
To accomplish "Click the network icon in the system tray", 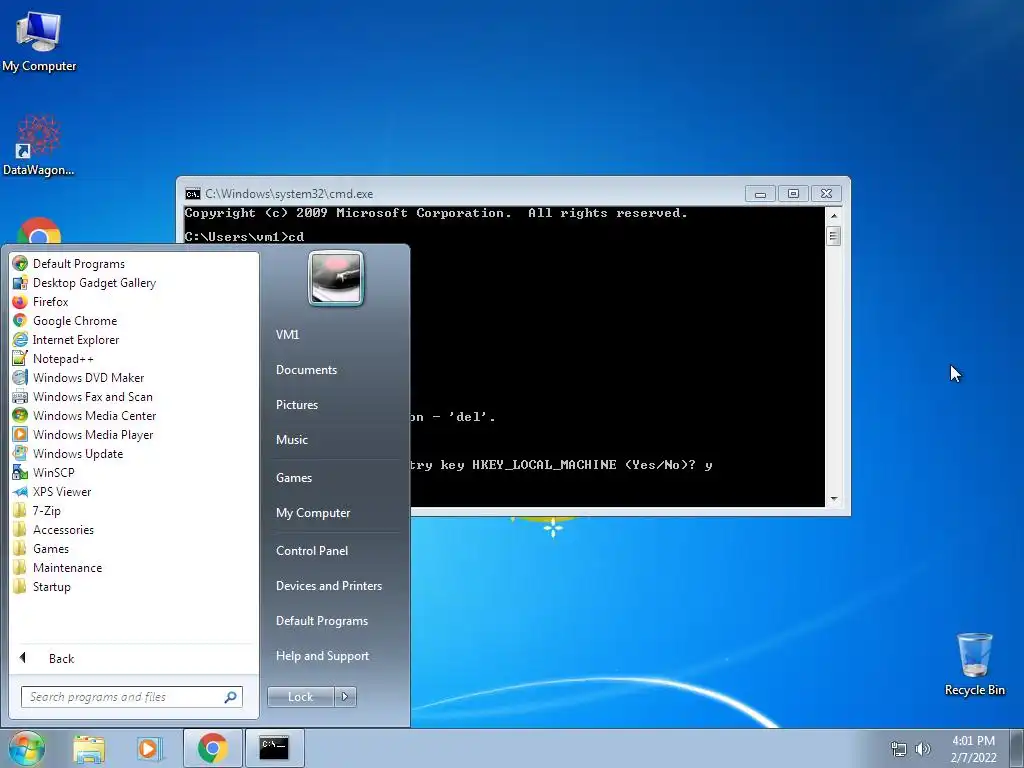I will coord(899,749).
